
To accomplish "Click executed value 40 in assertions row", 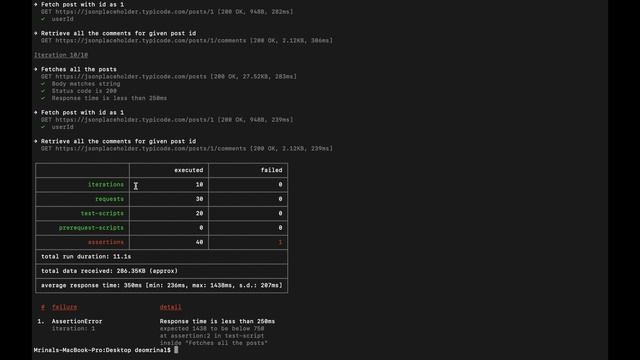I will 199,242.
